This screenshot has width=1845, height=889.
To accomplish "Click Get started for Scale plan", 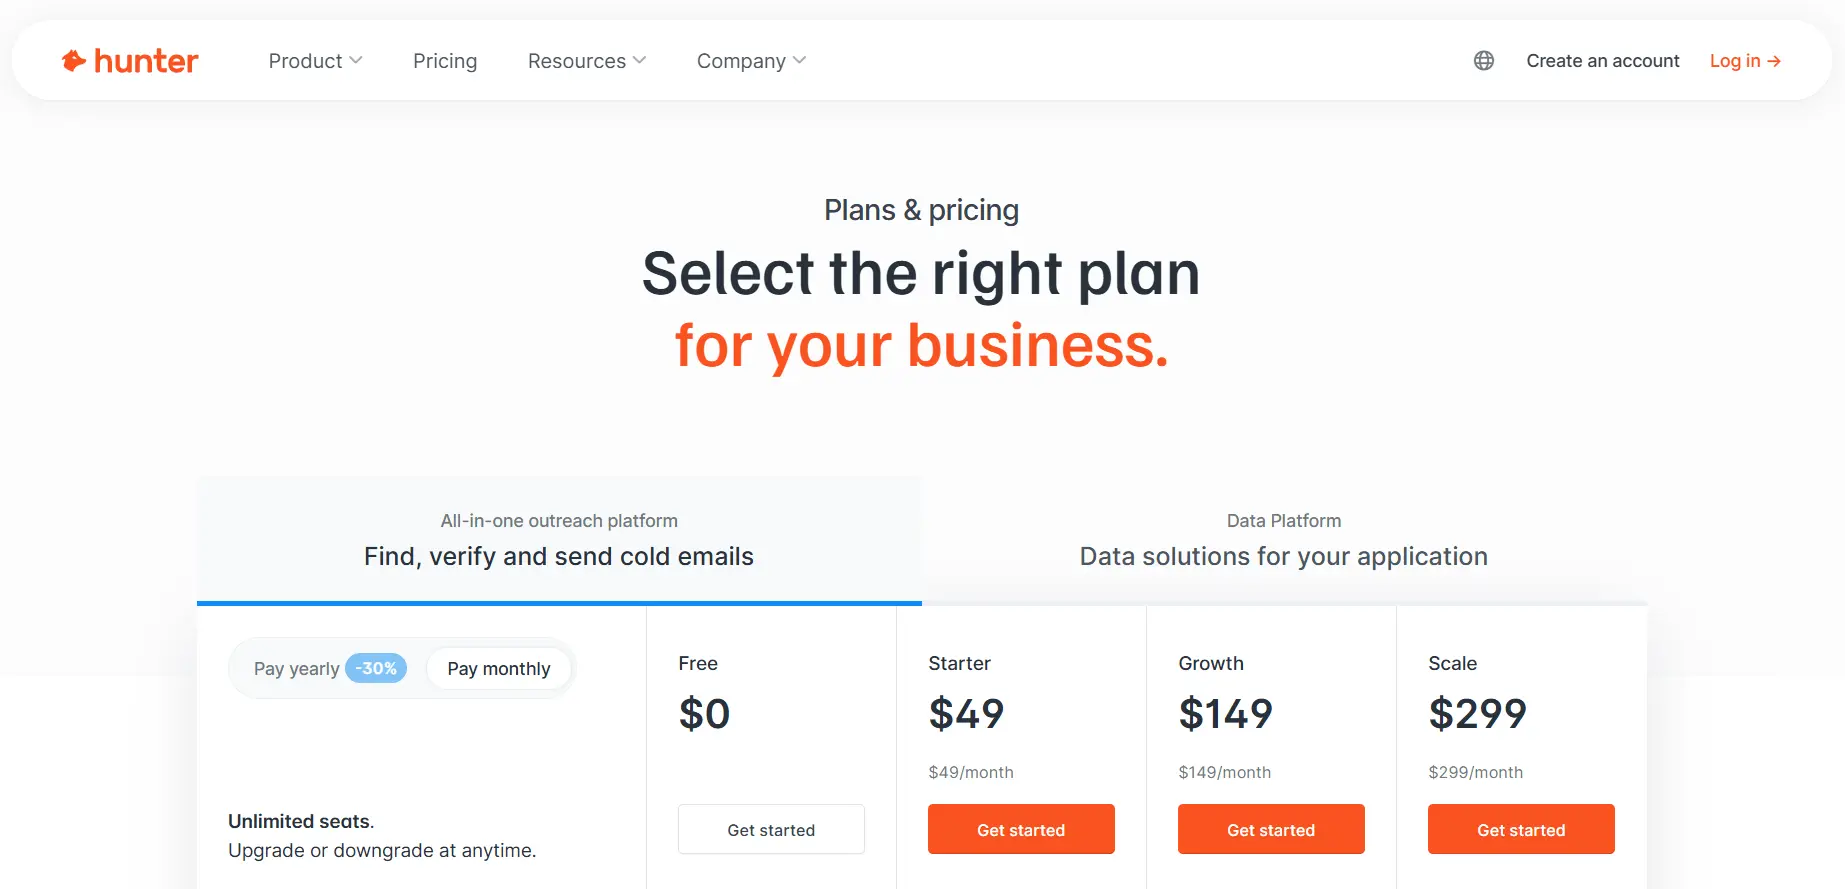I will [x=1521, y=829].
